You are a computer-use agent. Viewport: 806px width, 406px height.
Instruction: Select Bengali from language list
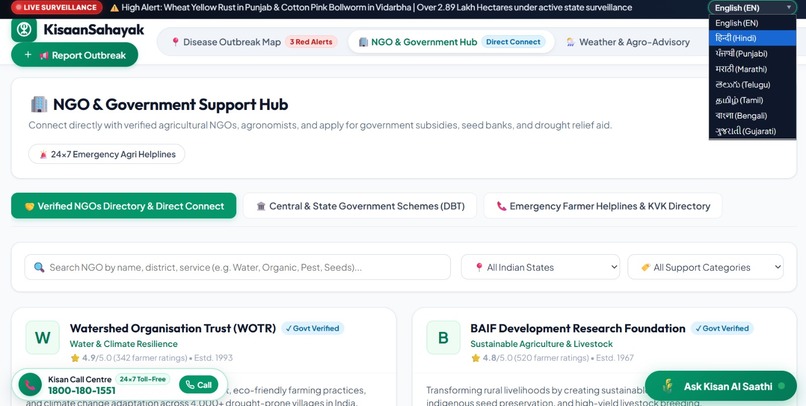click(x=752, y=116)
